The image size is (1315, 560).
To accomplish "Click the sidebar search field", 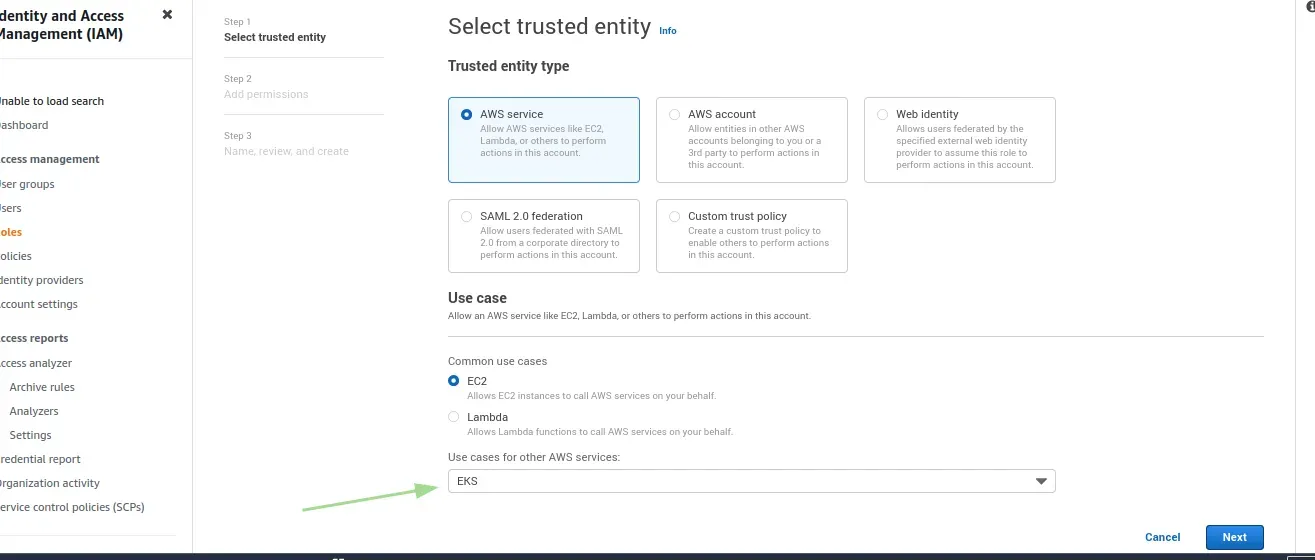I will click(x=50, y=101).
